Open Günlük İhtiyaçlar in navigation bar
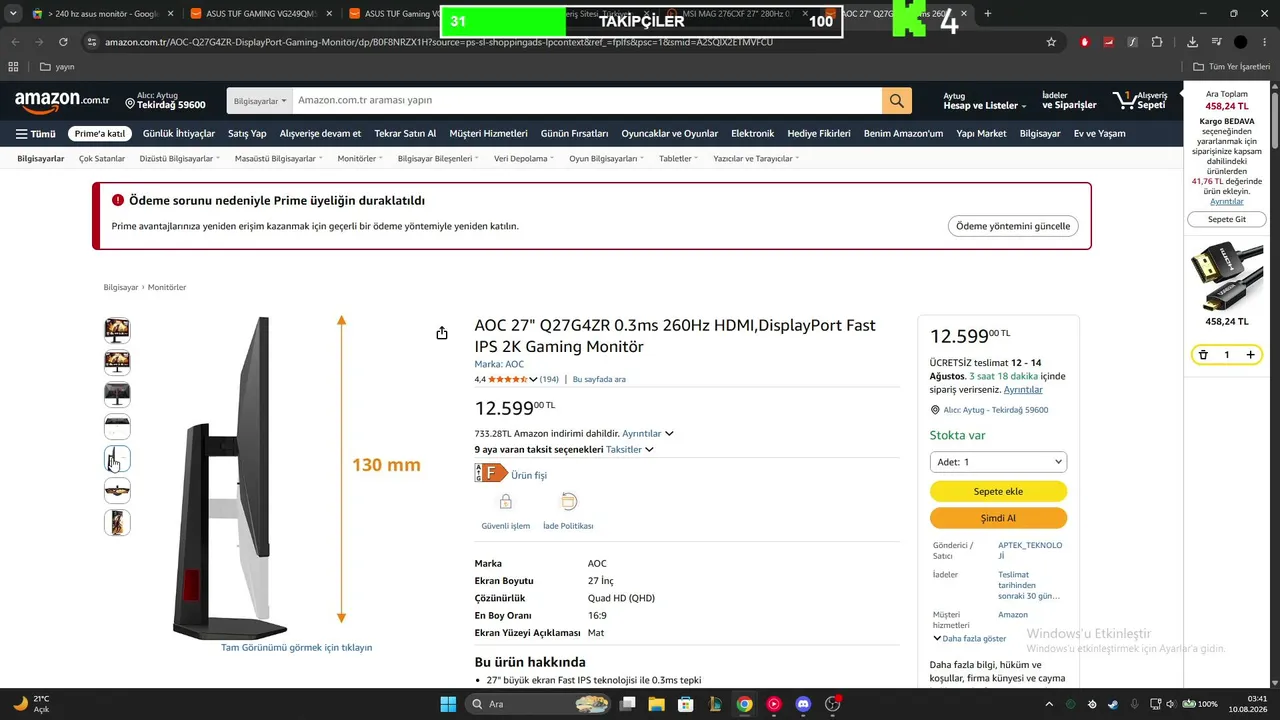Viewport: 1280px width, 720px height. coord(179,134)
